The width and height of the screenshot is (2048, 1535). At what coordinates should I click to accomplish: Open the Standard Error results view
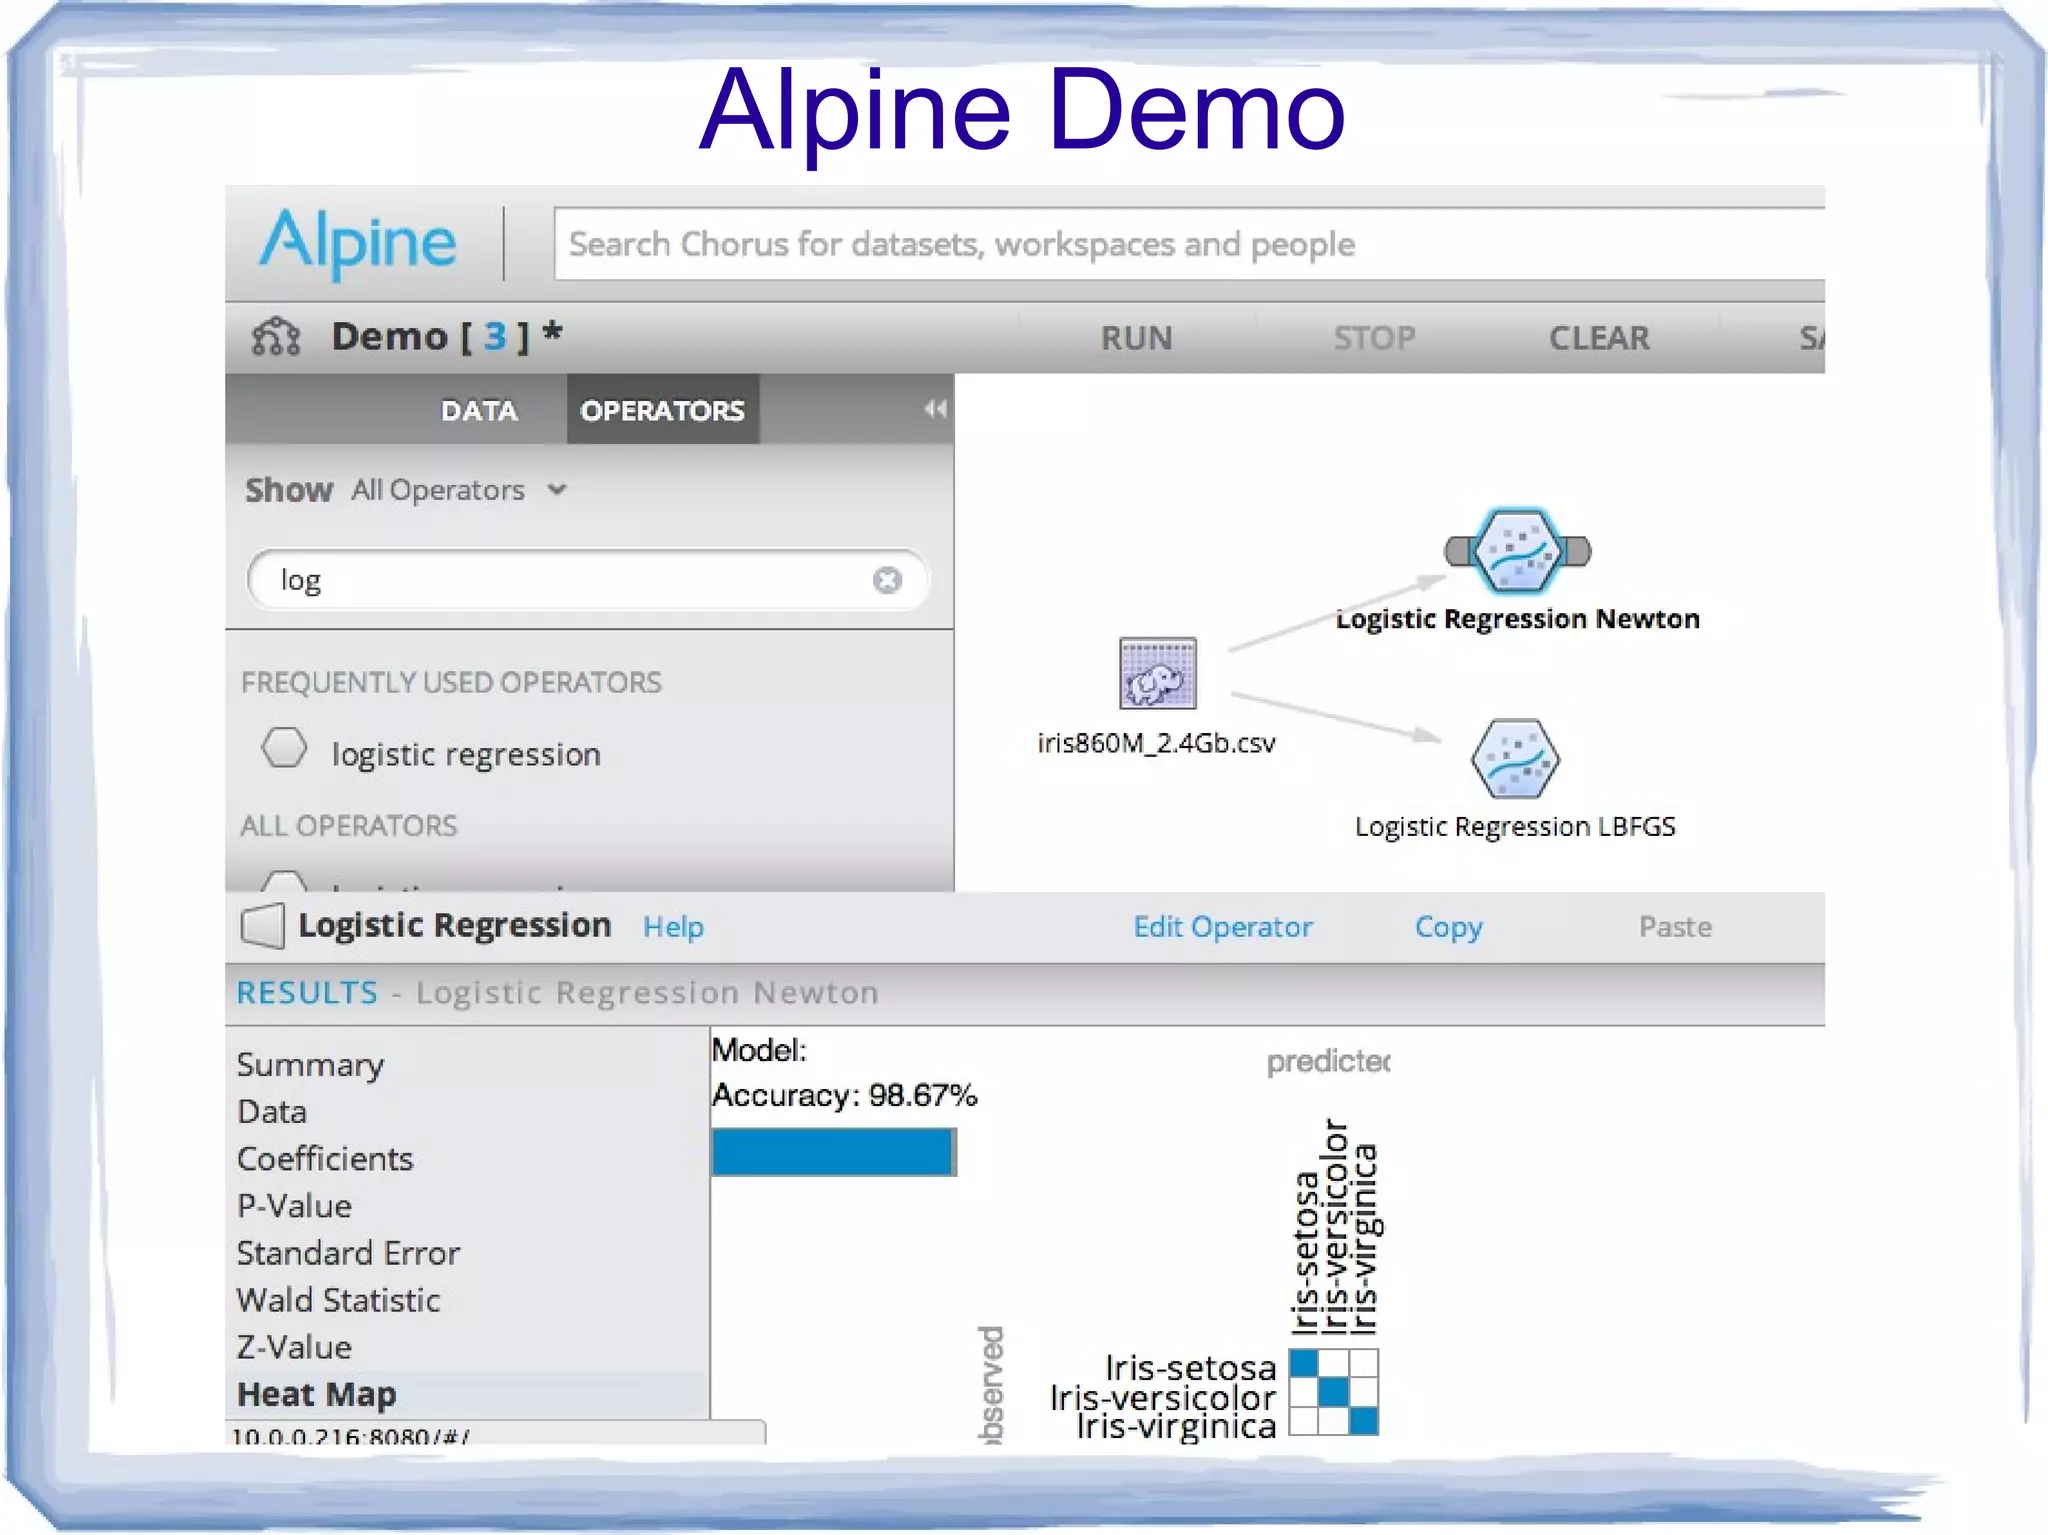(348, 1253)
